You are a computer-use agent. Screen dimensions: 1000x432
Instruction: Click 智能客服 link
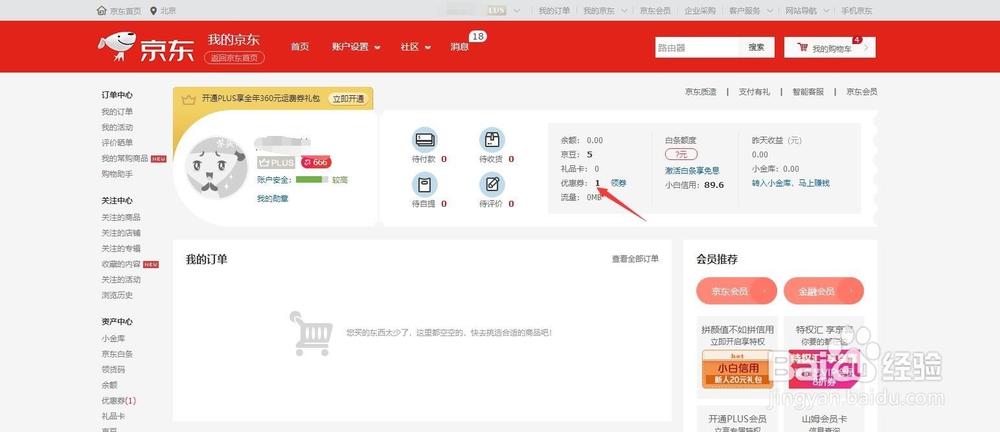[808, 91]
